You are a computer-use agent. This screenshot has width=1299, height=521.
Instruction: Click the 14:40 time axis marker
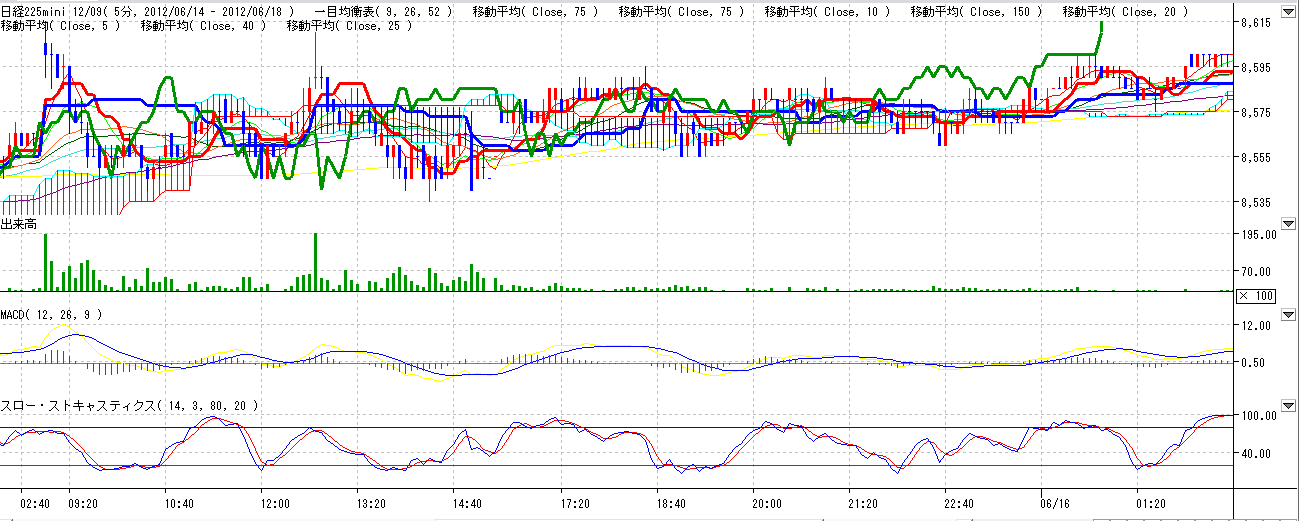point(467,504)
